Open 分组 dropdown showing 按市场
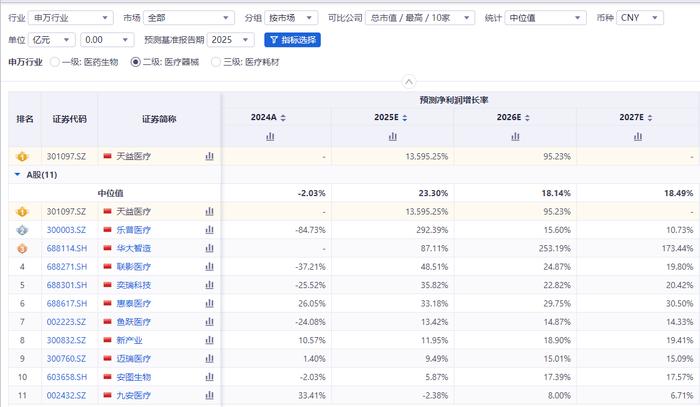 (x=291, y=18)
